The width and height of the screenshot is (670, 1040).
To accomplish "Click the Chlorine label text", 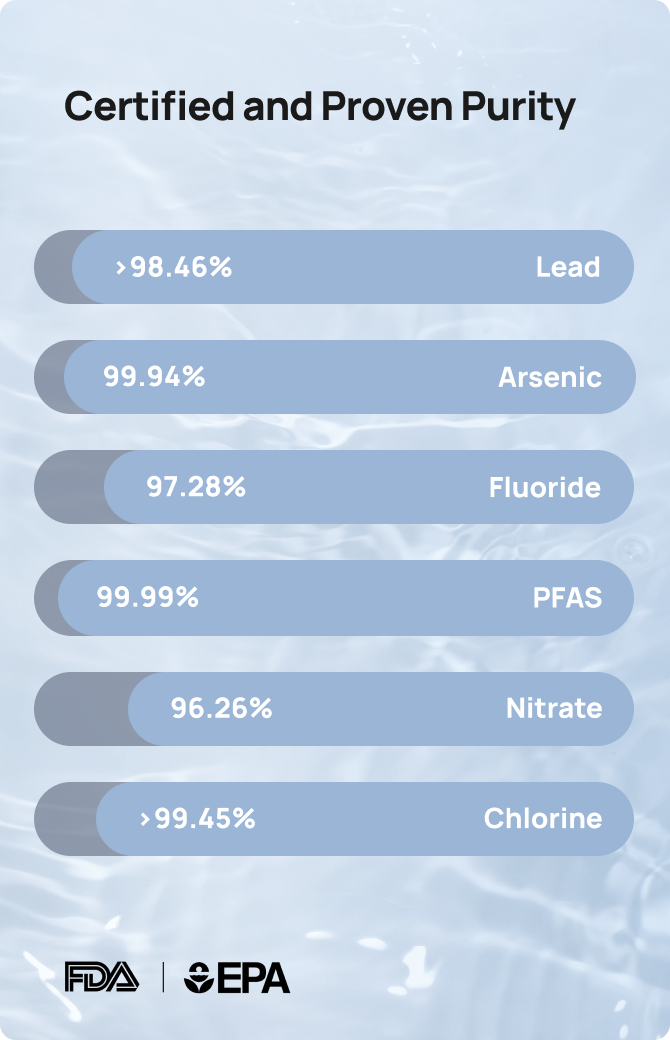I will 543,818.
